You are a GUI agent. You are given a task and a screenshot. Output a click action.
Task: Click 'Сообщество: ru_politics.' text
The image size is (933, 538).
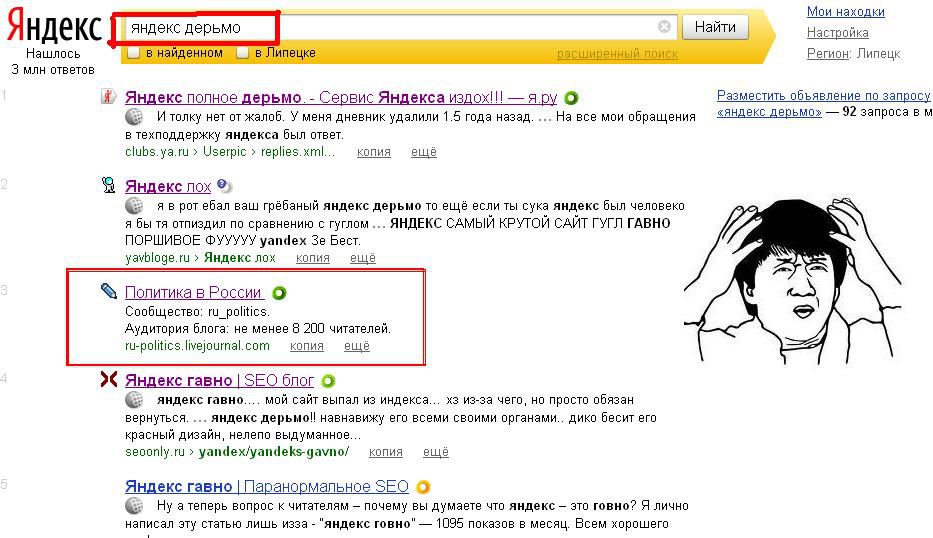tap(197, 311)
